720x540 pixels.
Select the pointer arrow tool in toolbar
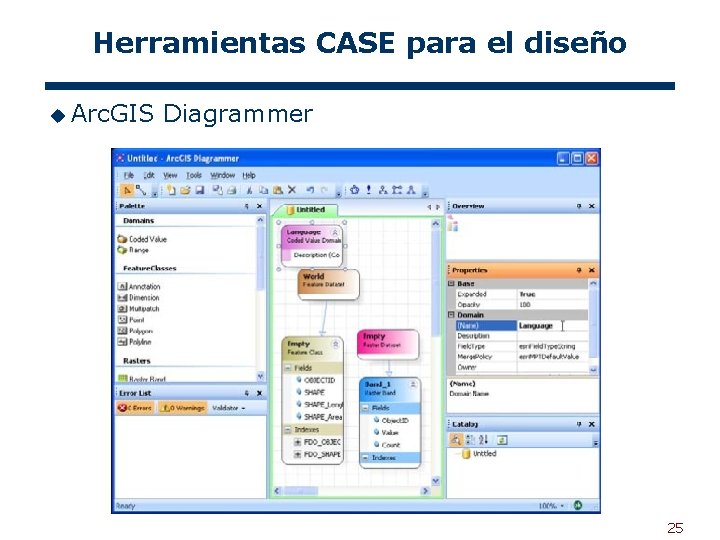click(x=127, y=190)
